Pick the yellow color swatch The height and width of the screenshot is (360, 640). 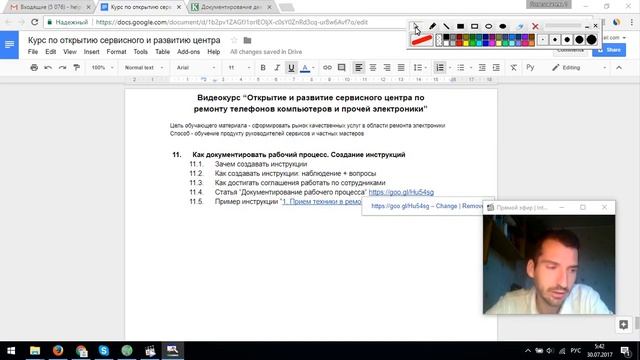tap(466, 43)
